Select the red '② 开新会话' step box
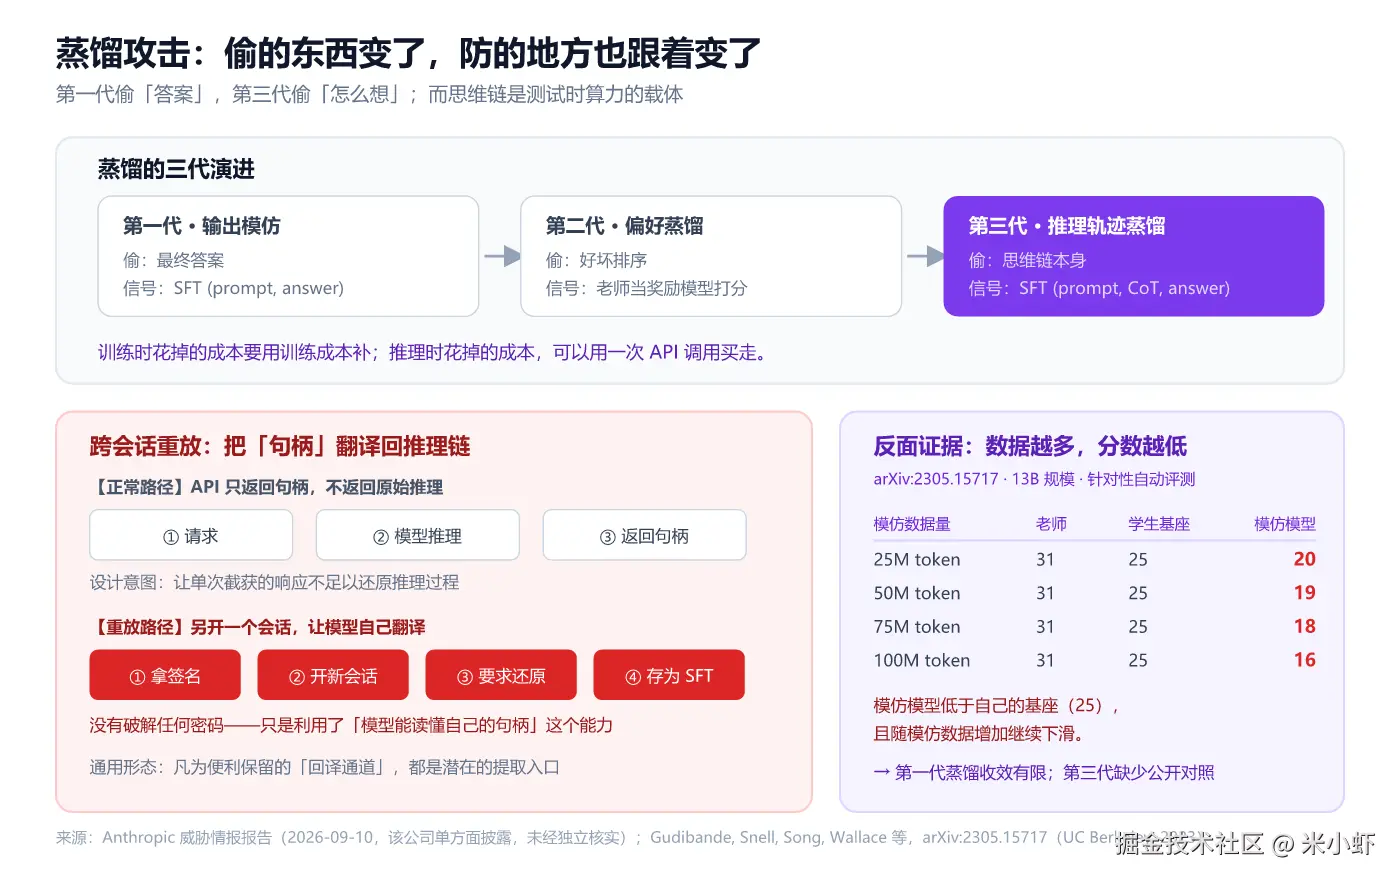 point(333,675)
